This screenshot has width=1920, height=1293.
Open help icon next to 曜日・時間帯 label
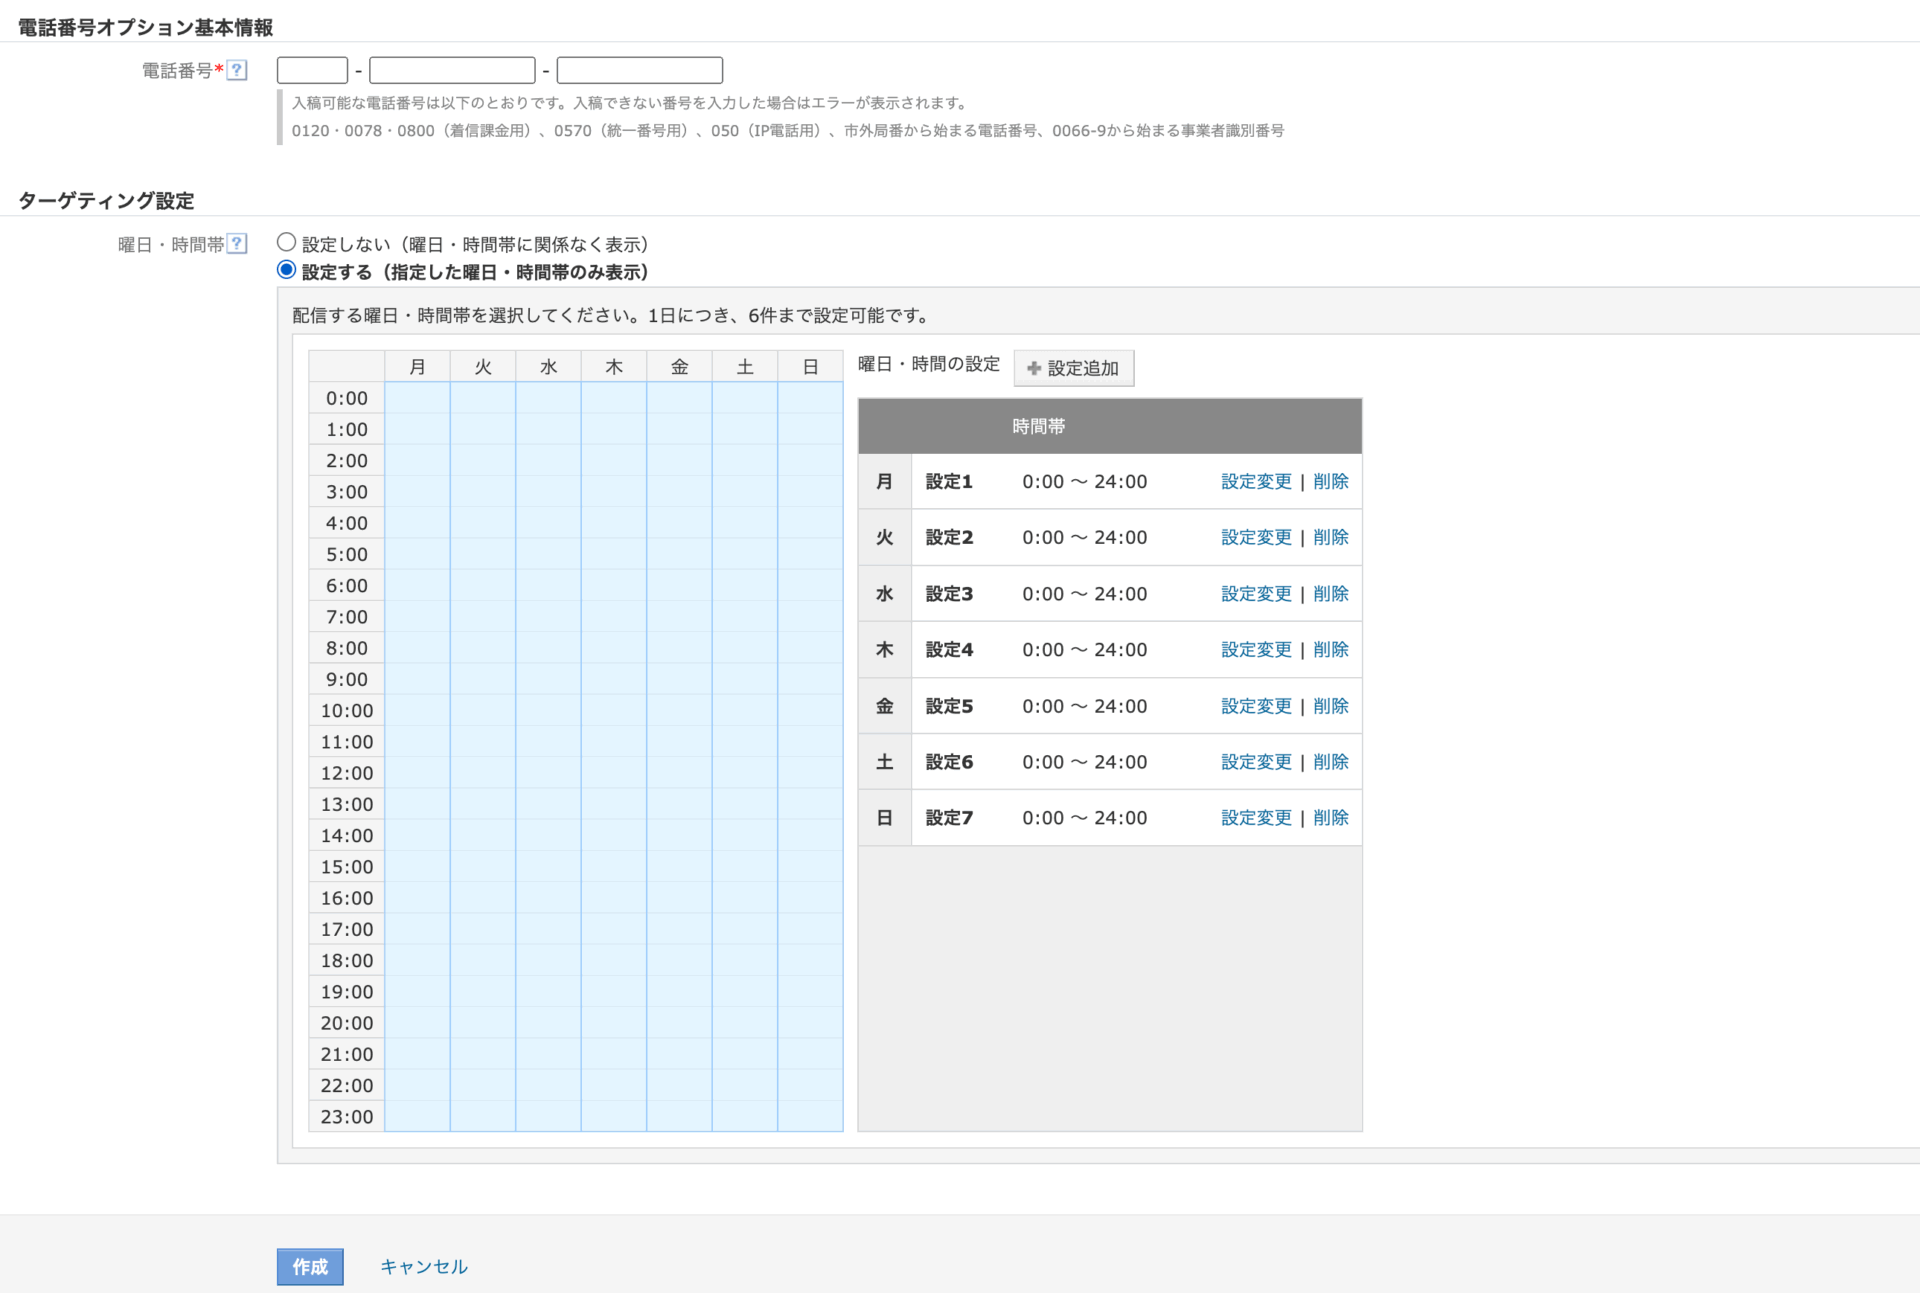pyautogui.click(x=237, y=244)
